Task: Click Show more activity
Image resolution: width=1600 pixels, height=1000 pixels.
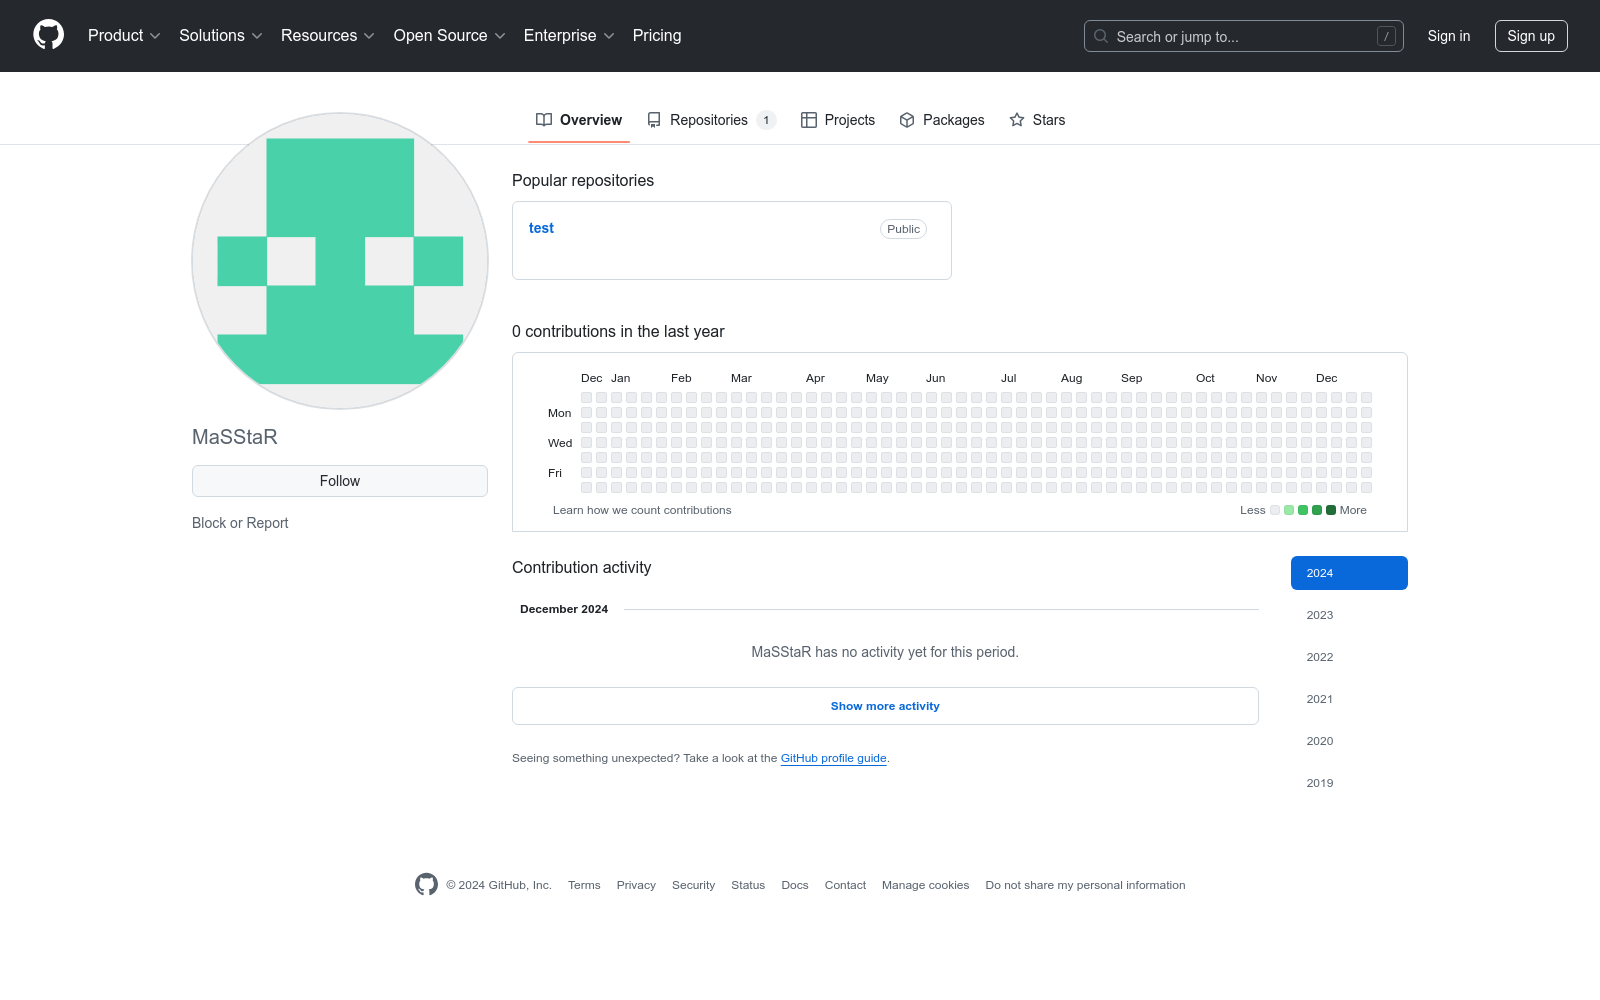Action: click(x=885, y=706)
